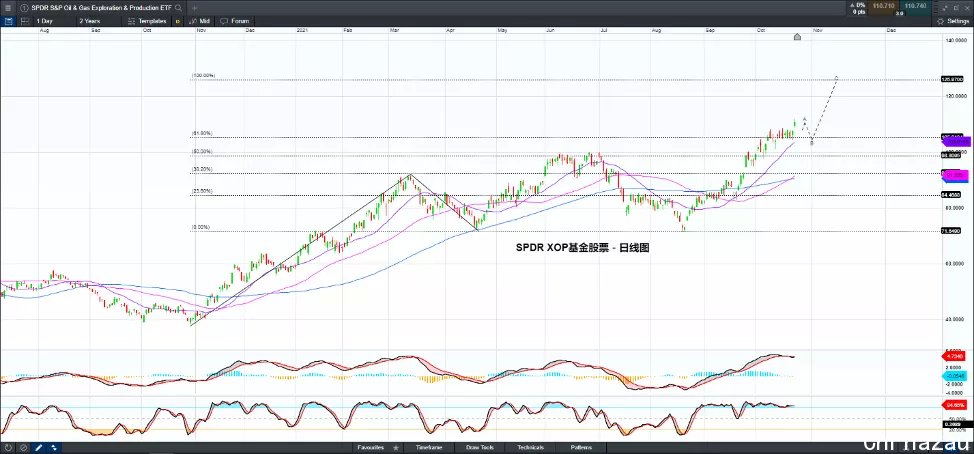Open the Forum button
The width and height of the screenshot is (974, 454).
(x=235, y=21)
